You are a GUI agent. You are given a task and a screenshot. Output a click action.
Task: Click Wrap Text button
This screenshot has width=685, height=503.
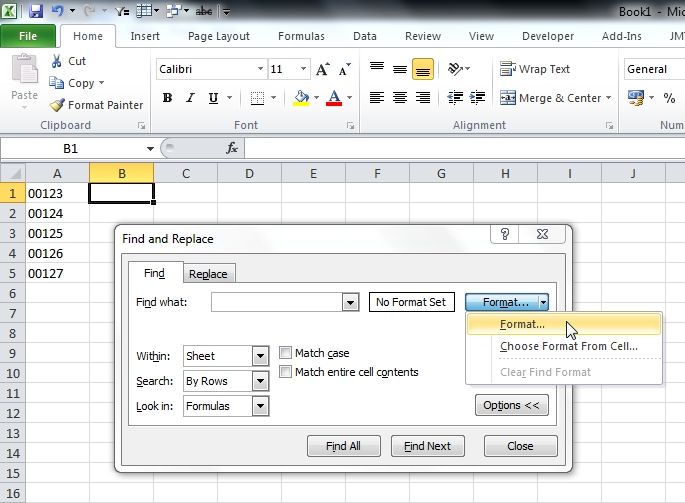pyautogui.click(x=535, y=69)
